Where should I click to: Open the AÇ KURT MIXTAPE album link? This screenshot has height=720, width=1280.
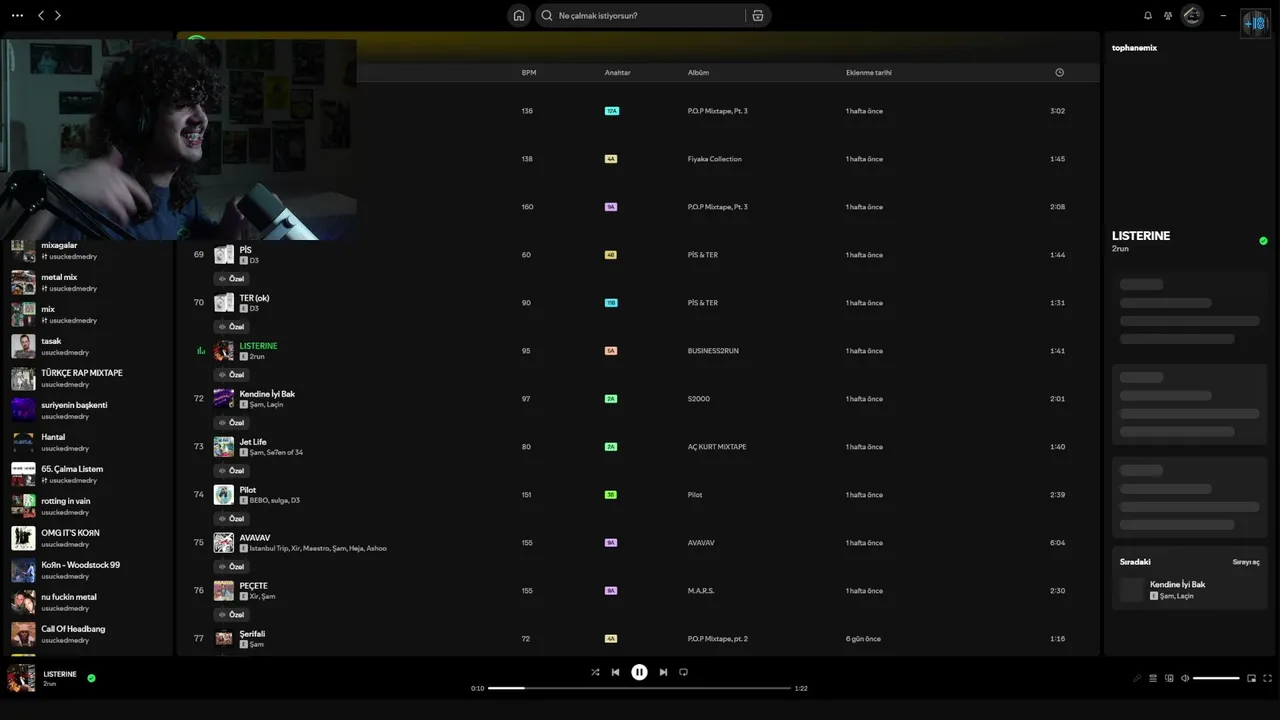[717, 447]
